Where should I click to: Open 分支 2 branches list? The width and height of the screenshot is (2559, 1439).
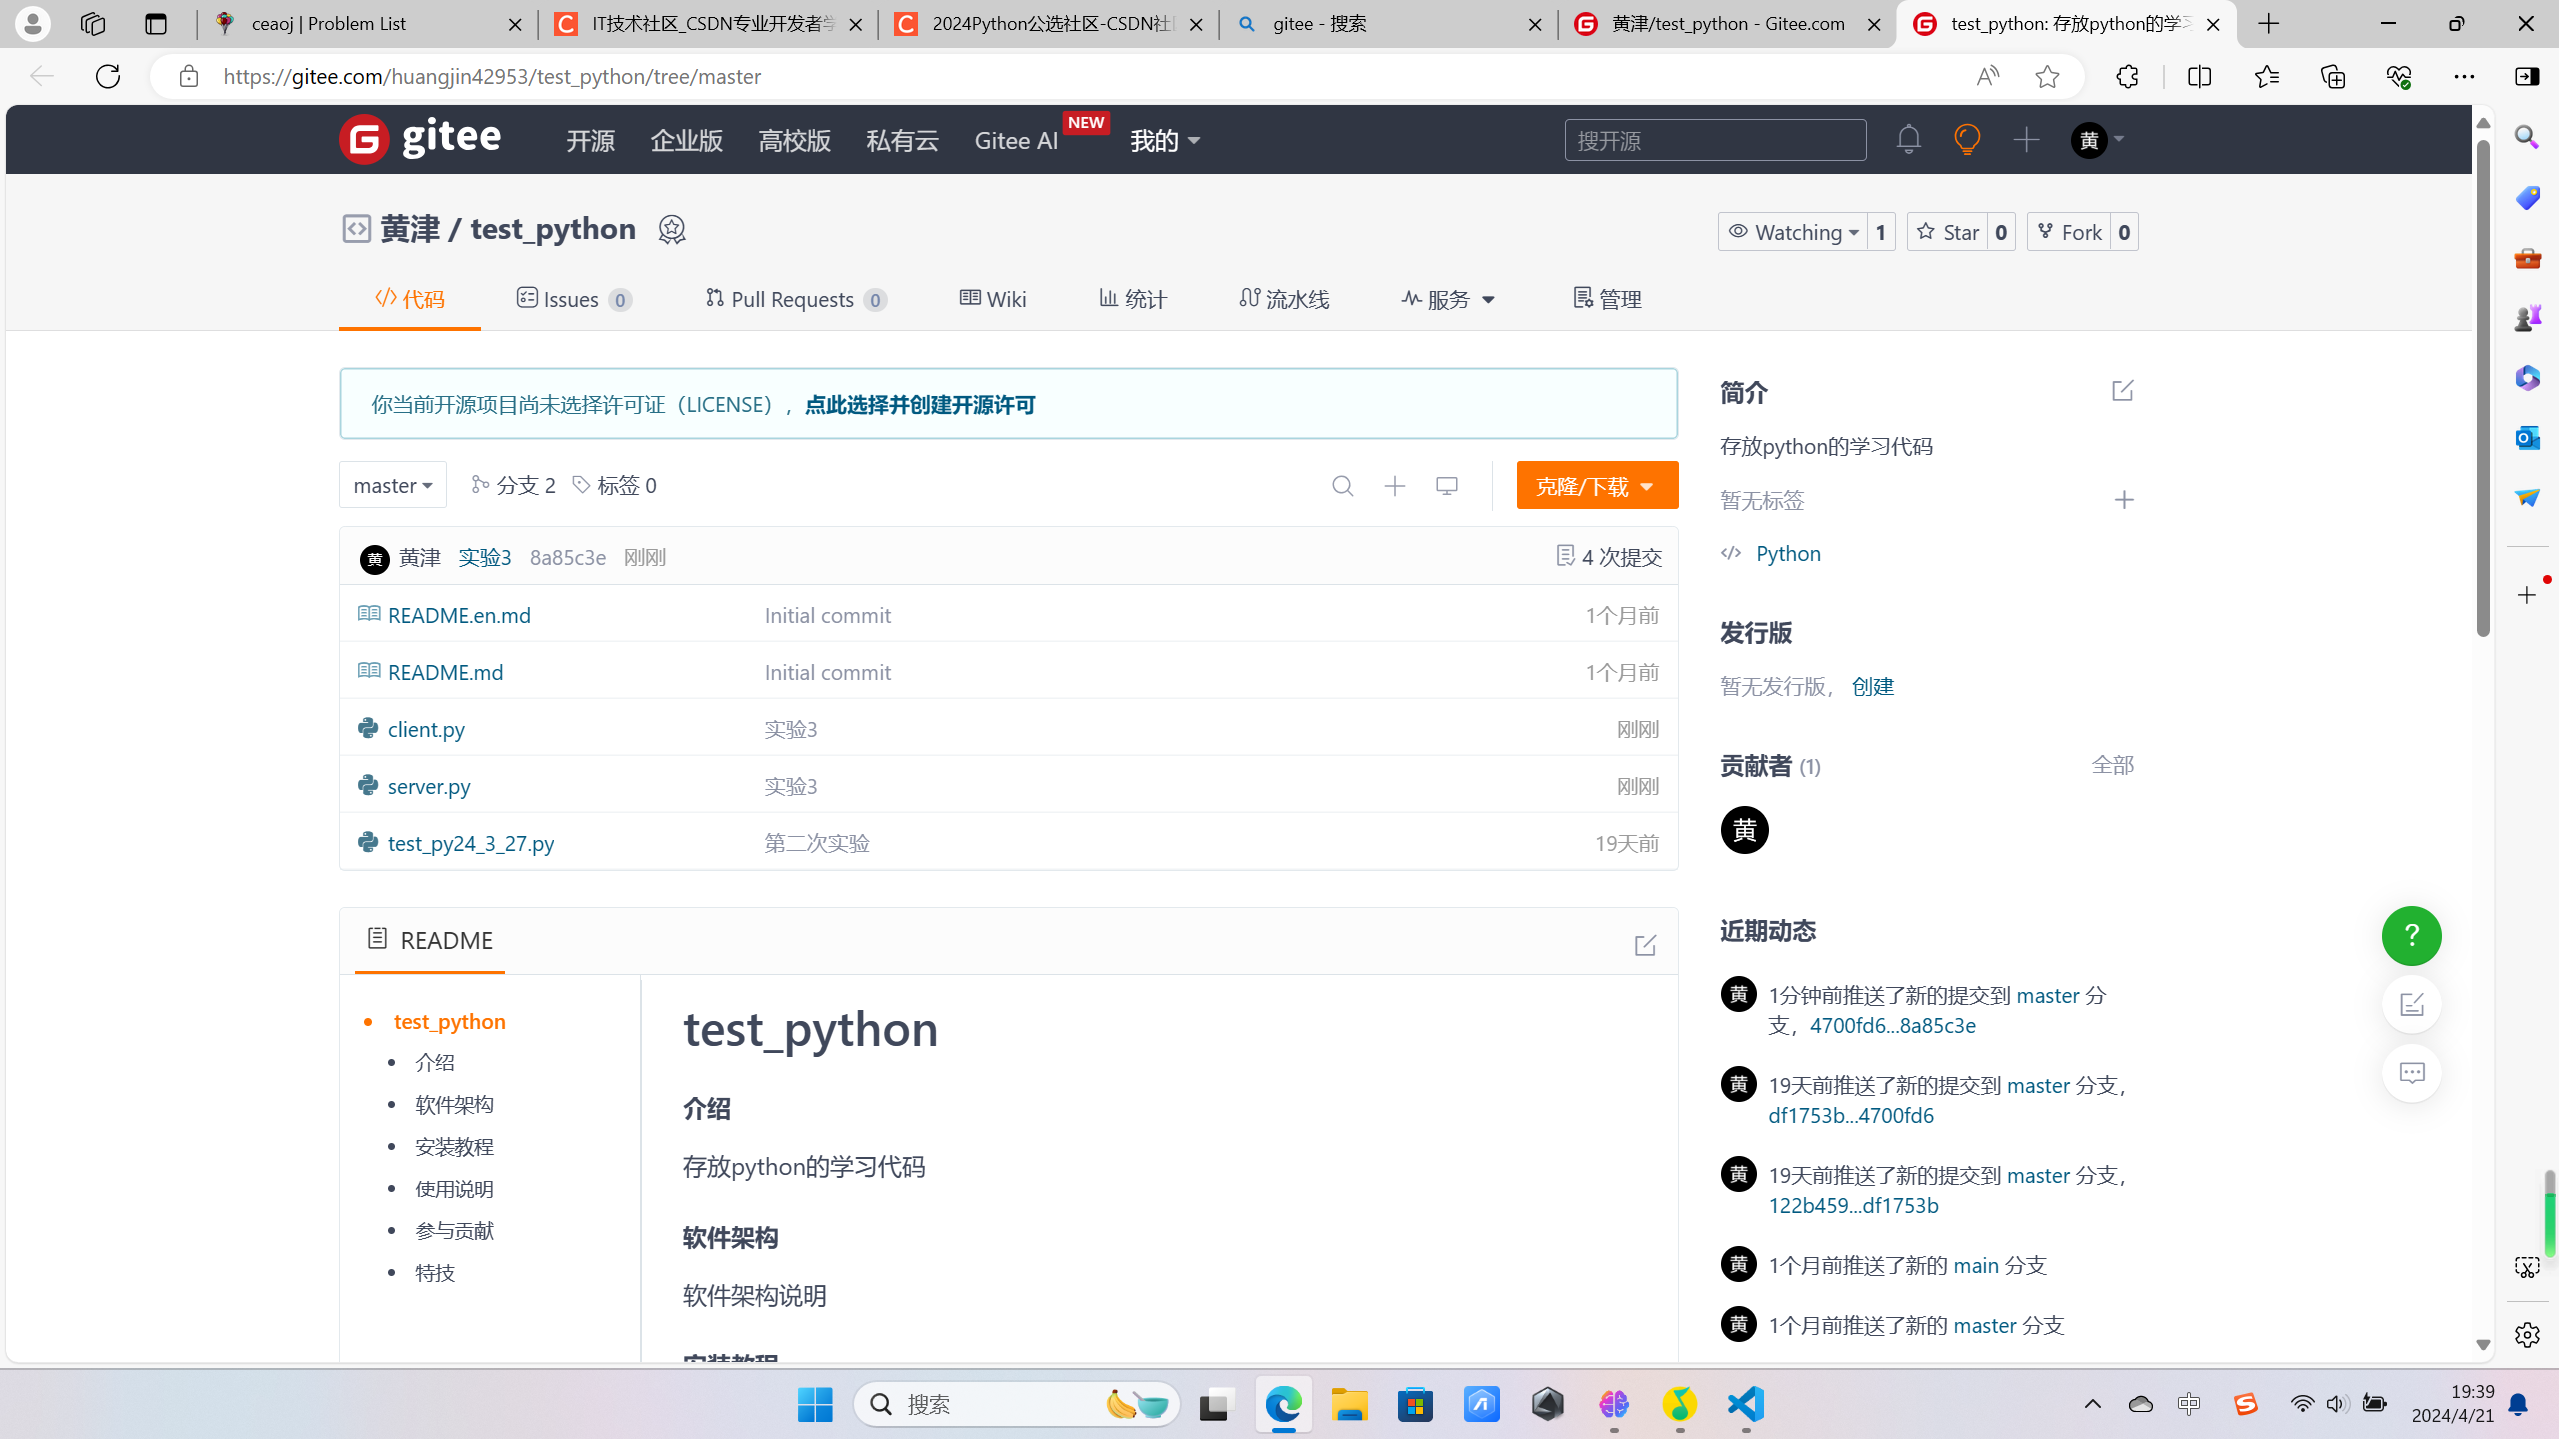tap(513, 485)
